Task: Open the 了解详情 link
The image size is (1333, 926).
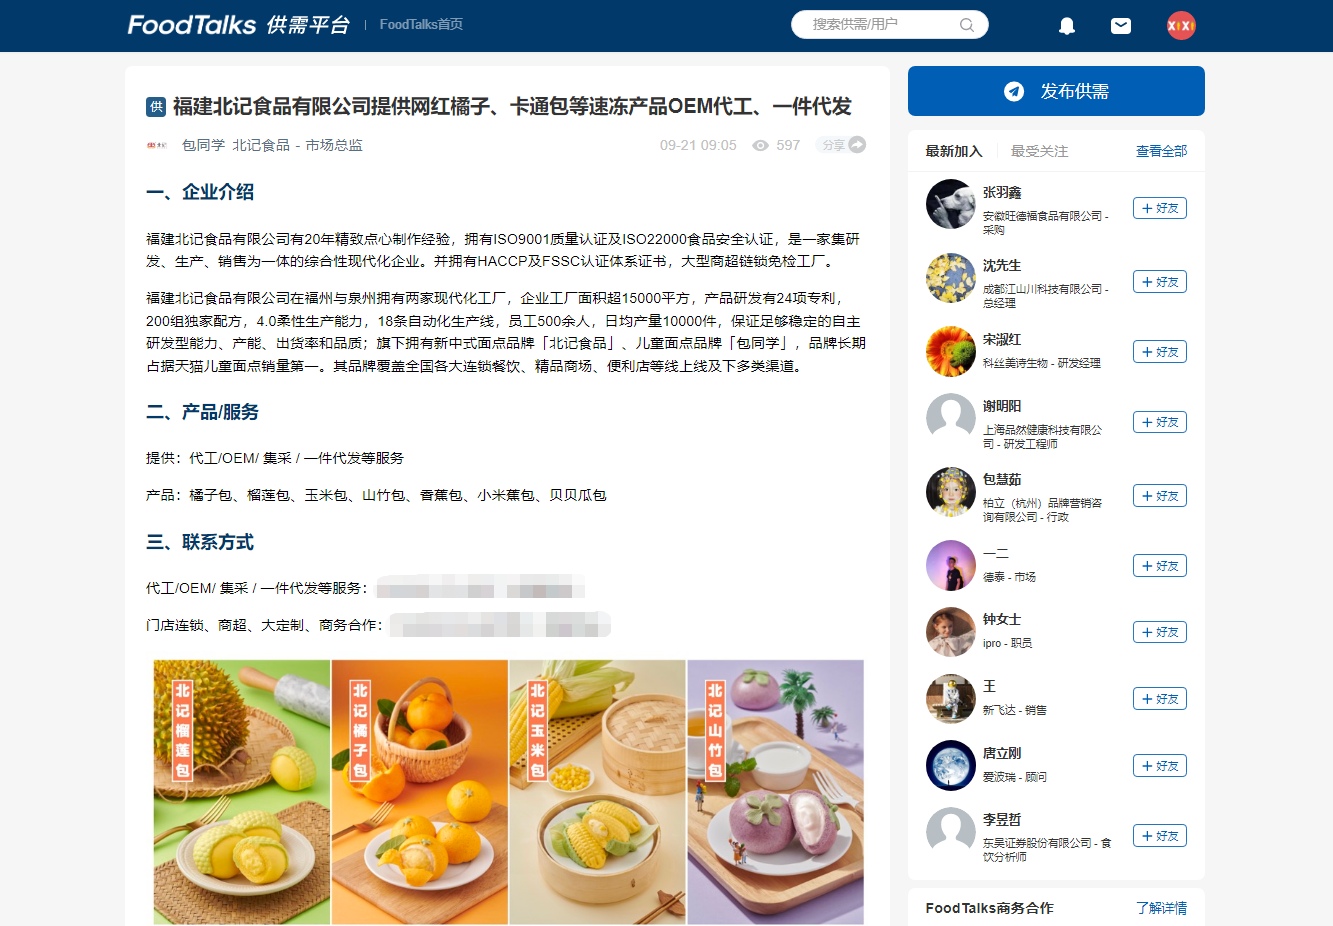Action: [1161, 908]
